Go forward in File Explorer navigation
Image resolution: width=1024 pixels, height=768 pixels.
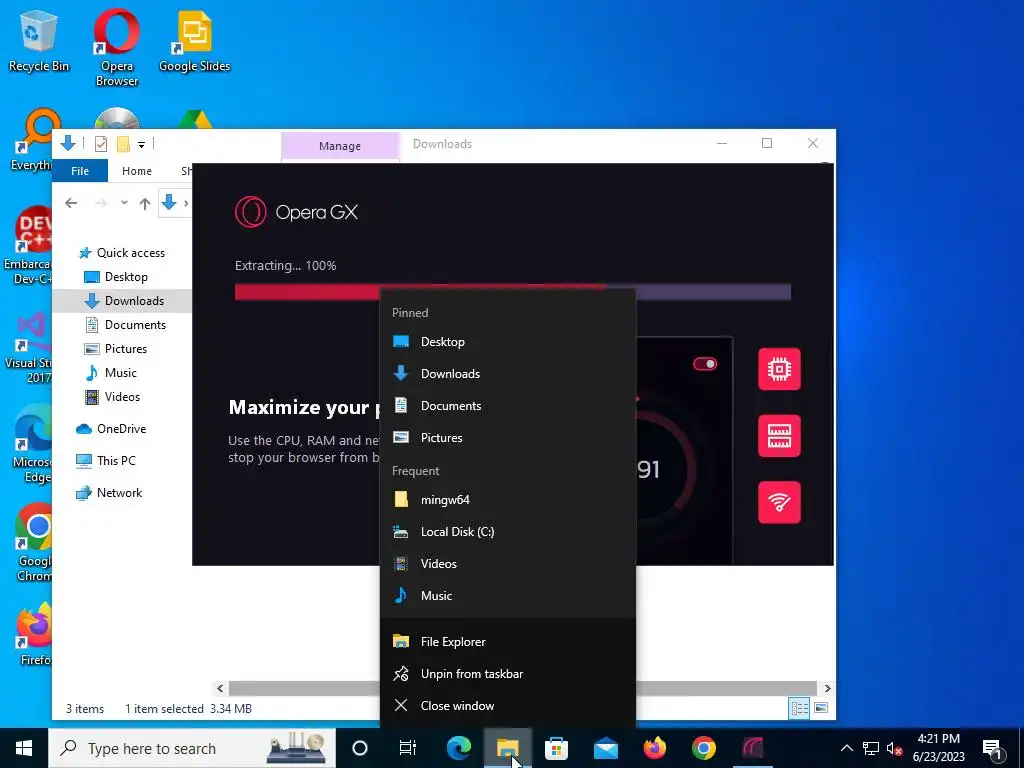[101, 203]
